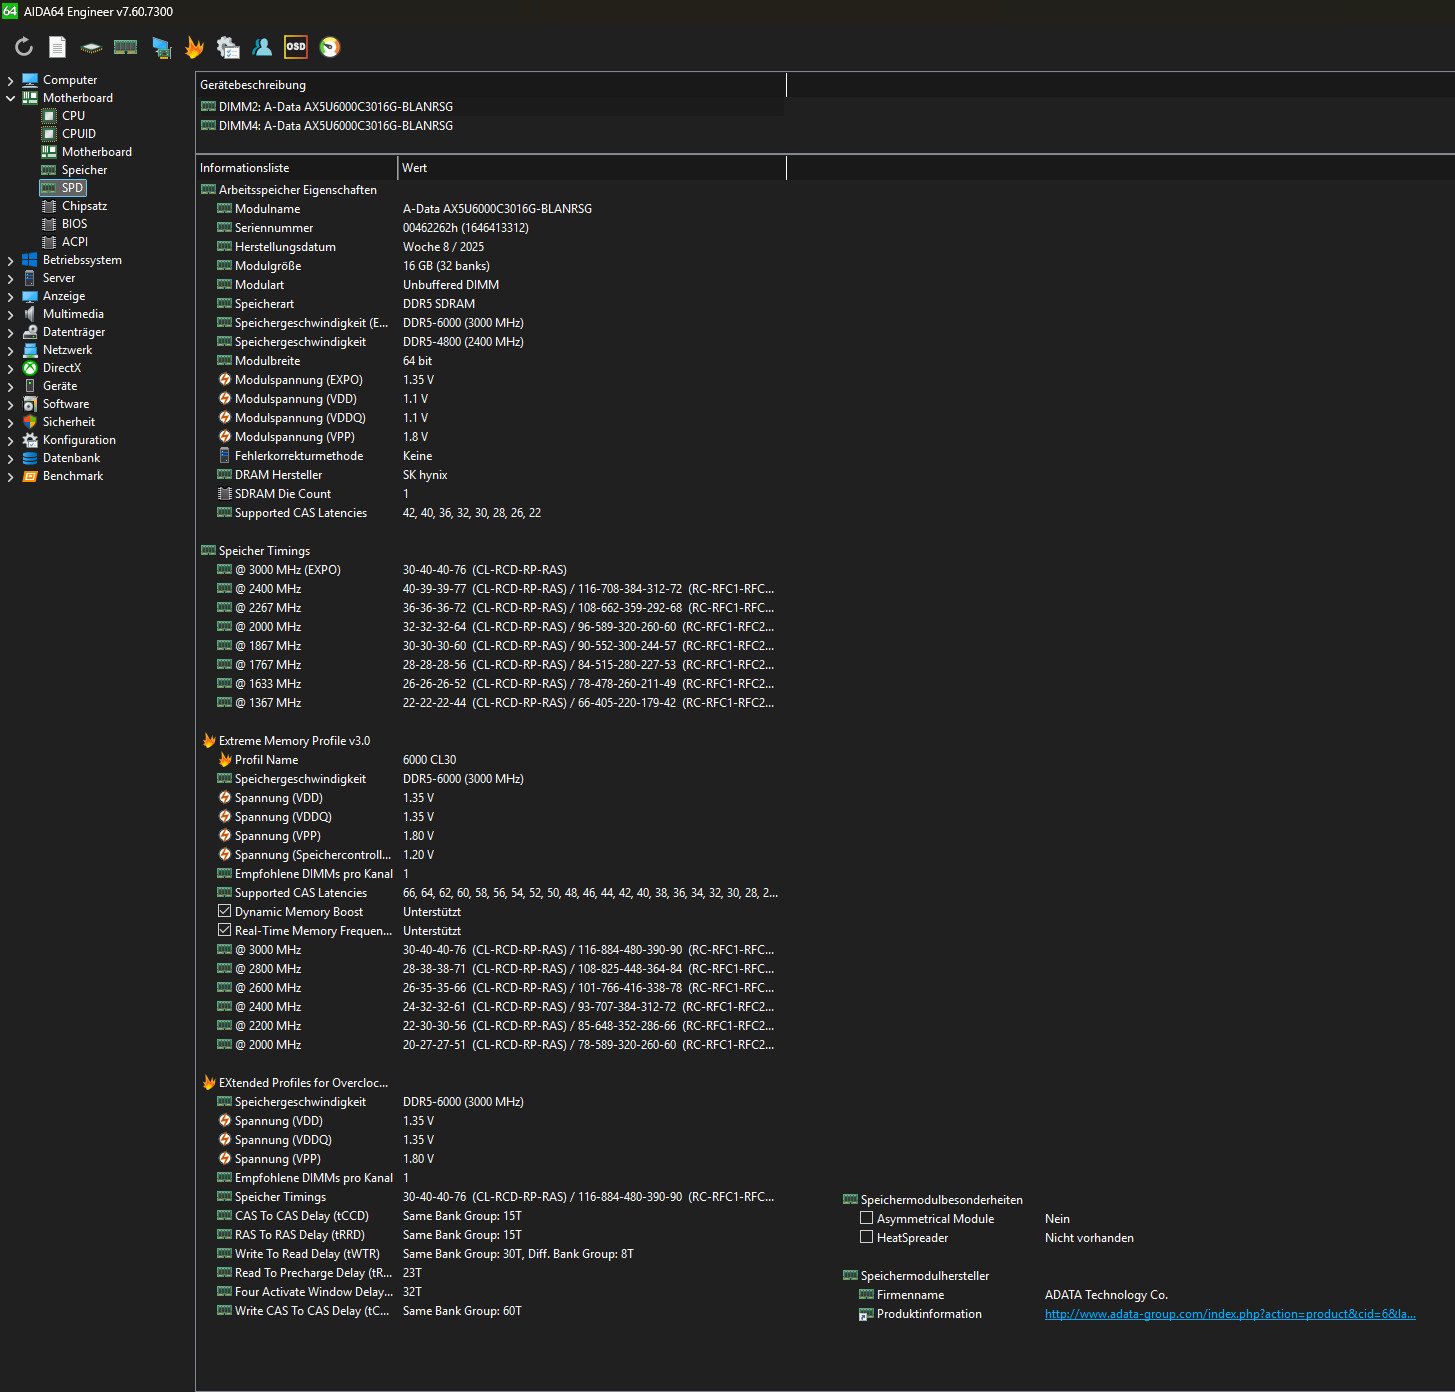Click the Refresh toolbar icon

24,47
